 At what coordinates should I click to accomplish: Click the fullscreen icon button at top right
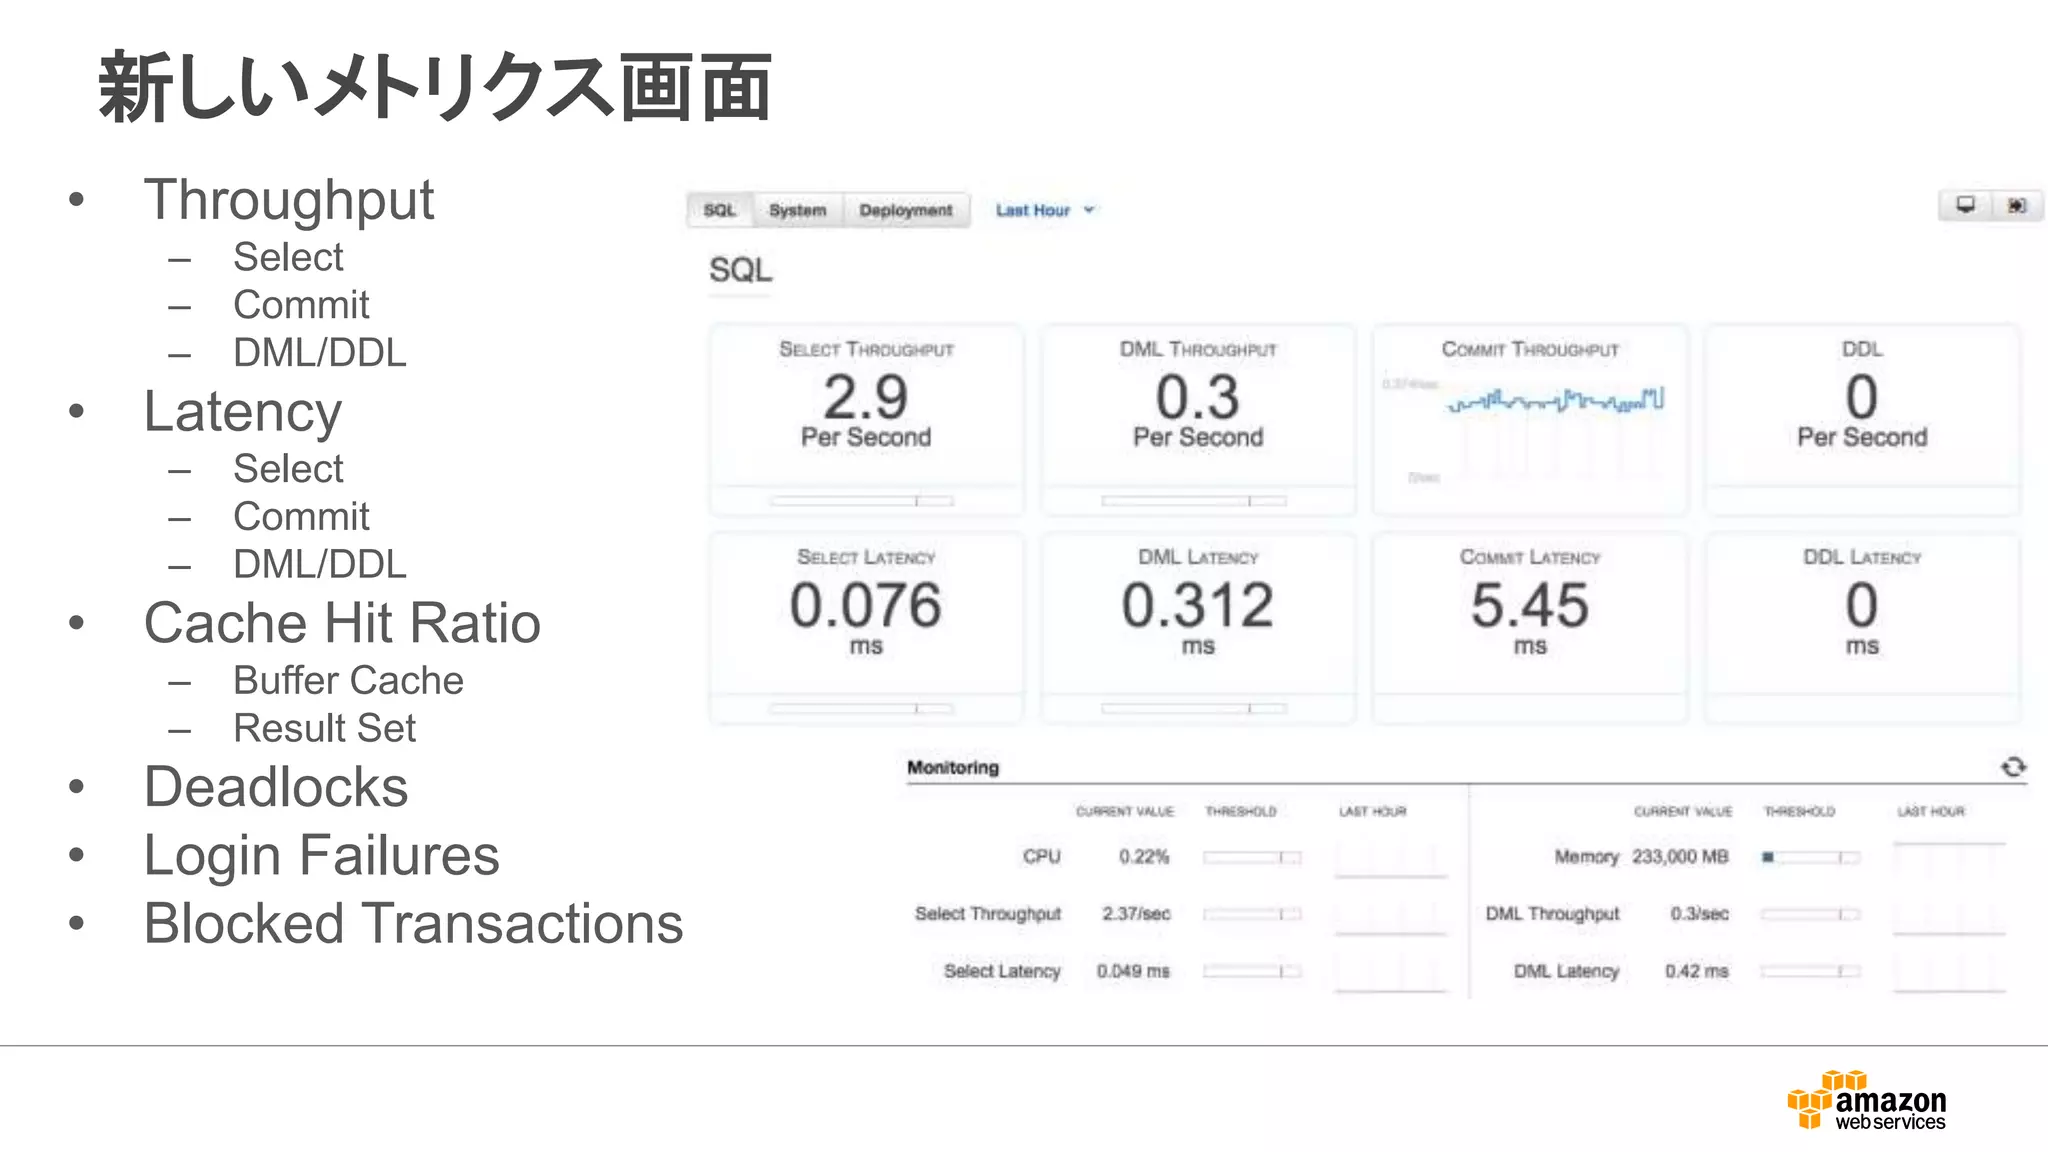coord(2017,205)
